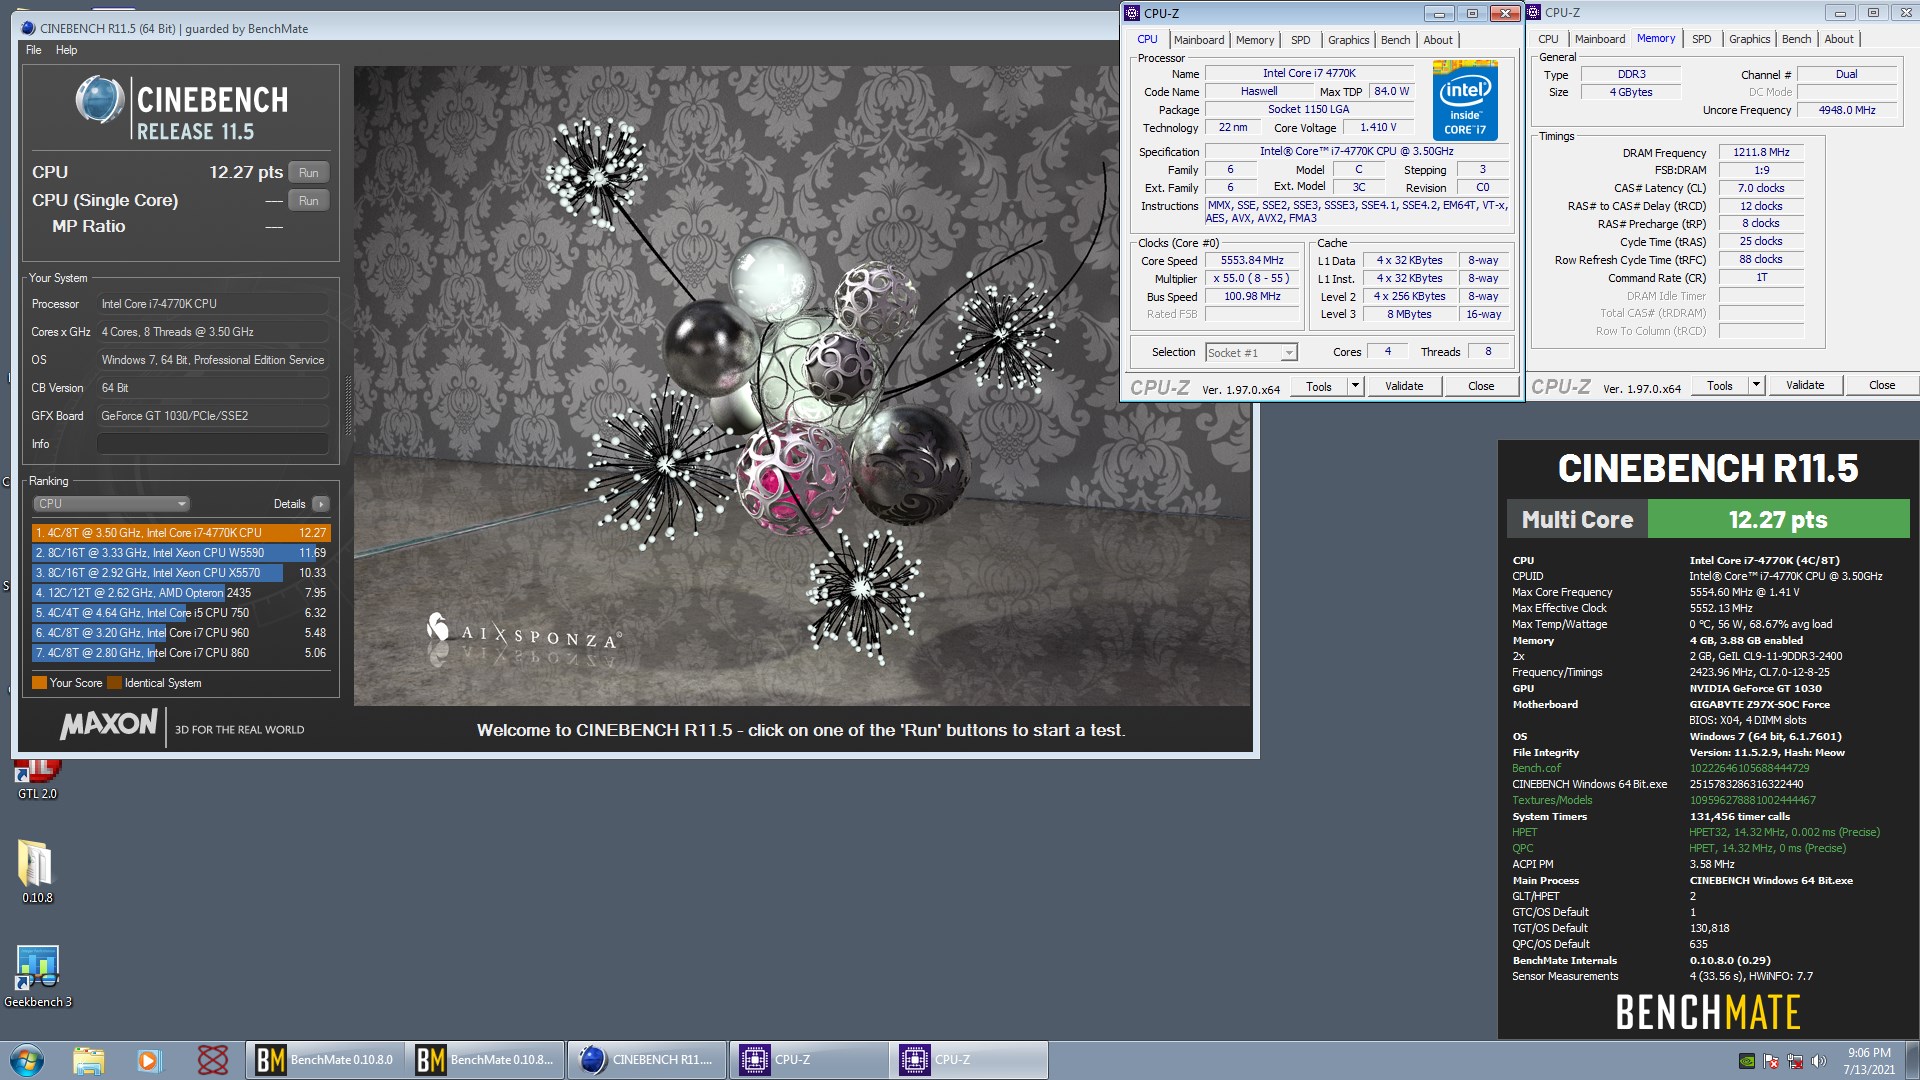Image resolution: width=1920 pixels, height=1080 pixels.
Task: Click the CPU-Z CPU window title icon
Action: (x=1132, y=13)
